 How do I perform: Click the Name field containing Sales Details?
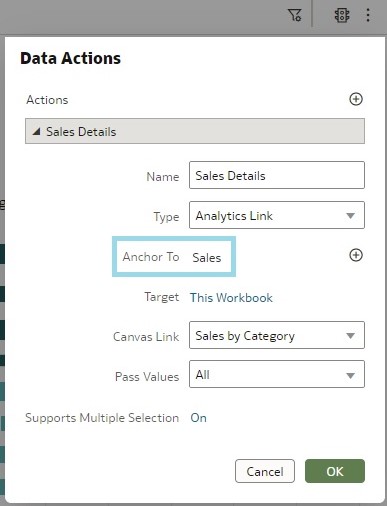[277, 175]
